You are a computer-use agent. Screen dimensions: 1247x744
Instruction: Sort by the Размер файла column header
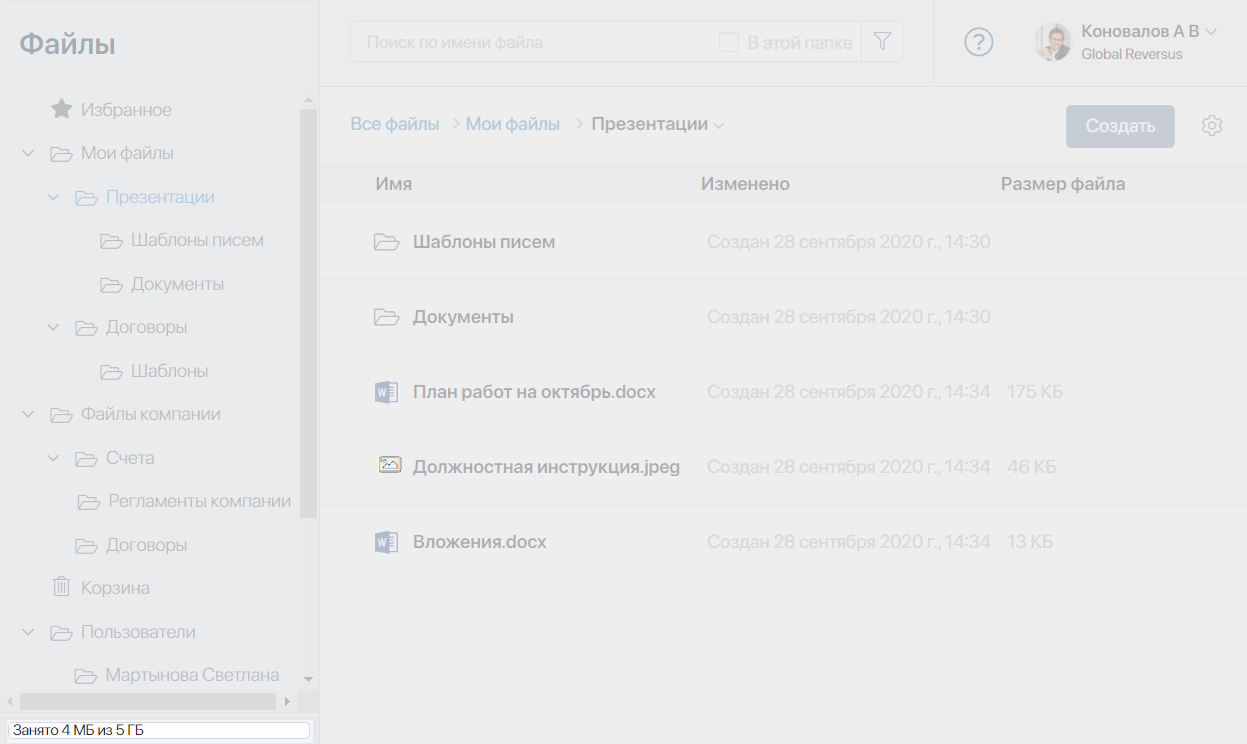[1063, 184]
